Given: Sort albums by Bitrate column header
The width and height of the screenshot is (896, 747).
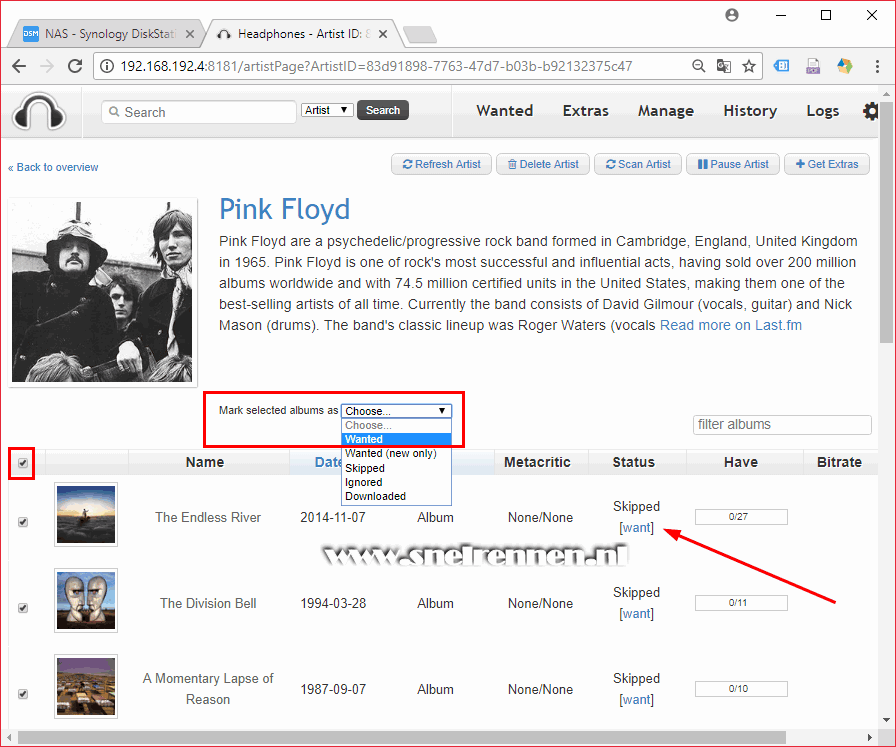Looking at the screenshot, I should click(839, 462).
